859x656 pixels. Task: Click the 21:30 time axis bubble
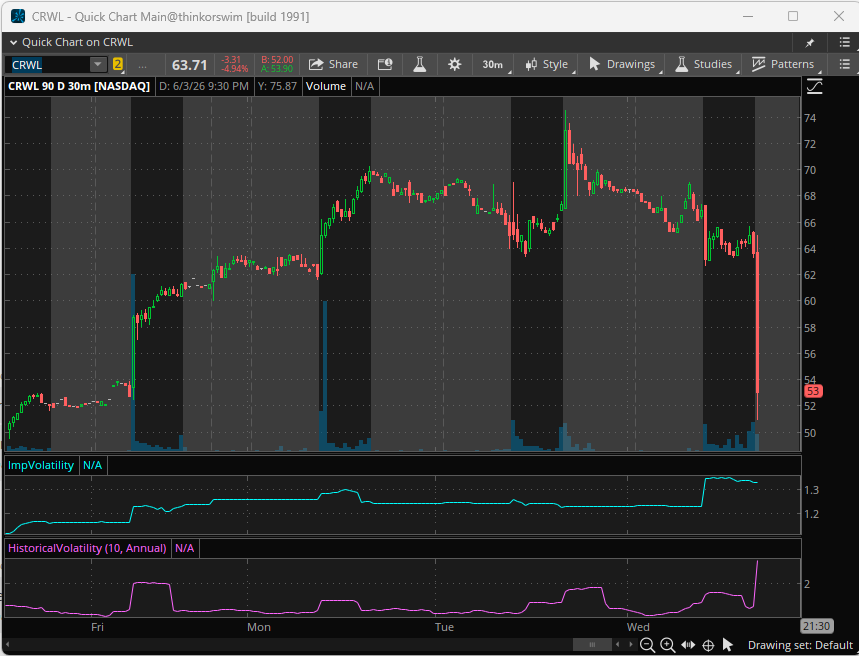[x=816, y=626]
